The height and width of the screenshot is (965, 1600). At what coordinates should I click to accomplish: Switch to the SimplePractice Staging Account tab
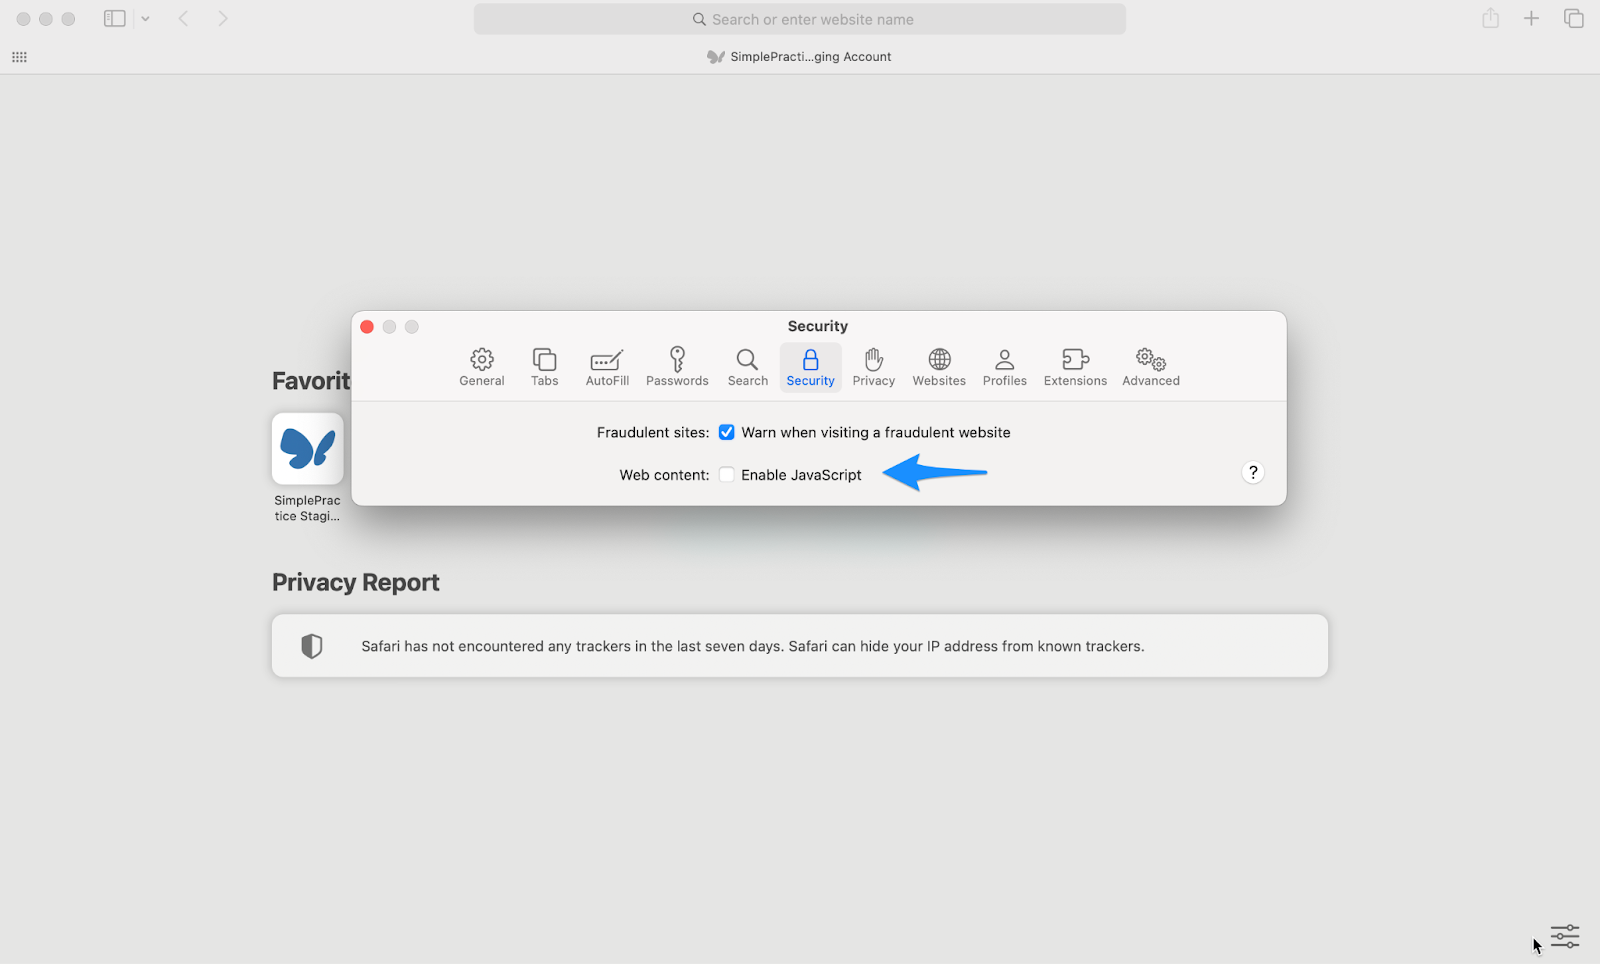800,56
